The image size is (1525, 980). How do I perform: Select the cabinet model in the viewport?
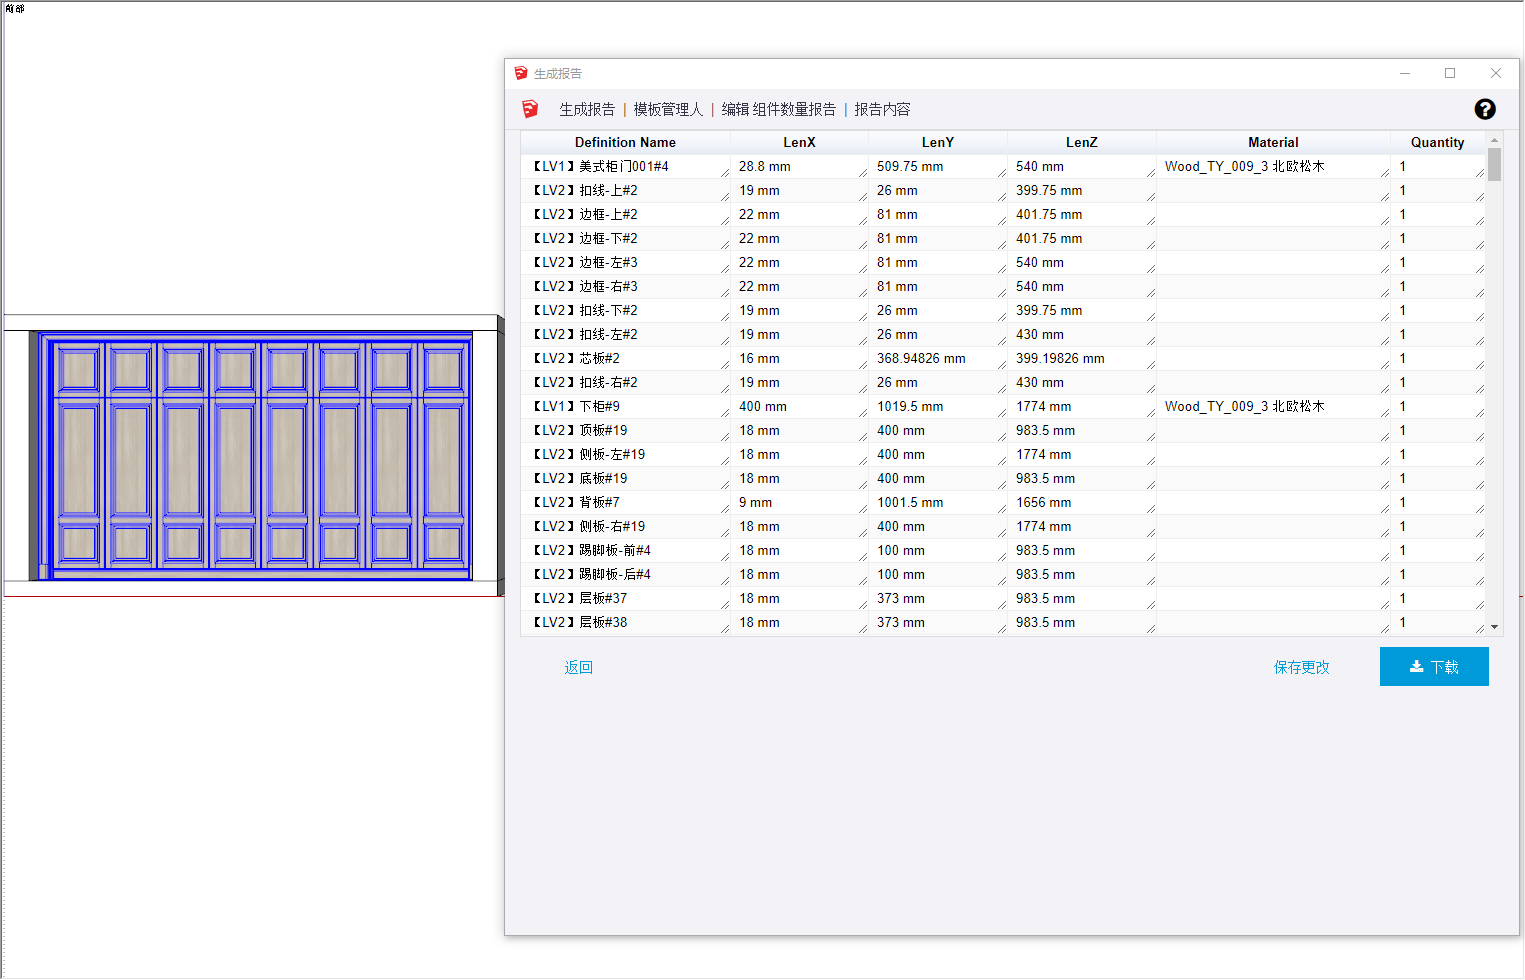[x=255, y=456]
